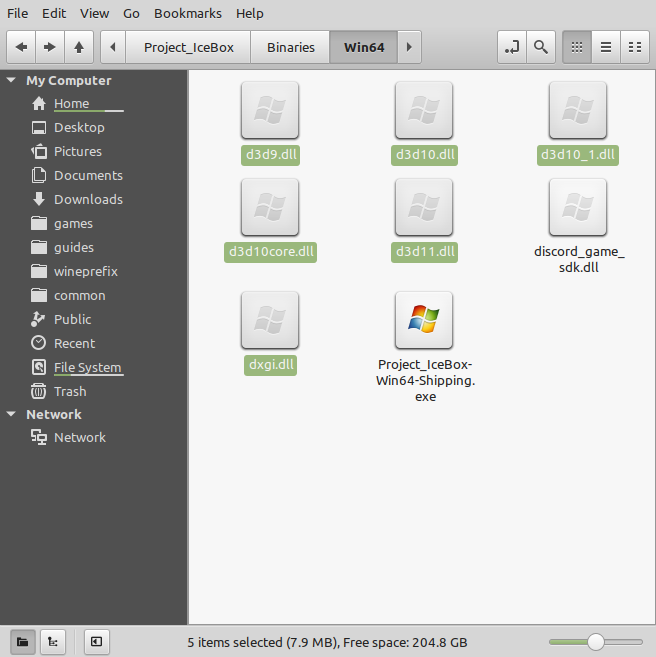Open Public in the sidebar
Screen dimensions: 656x657
(72, 319)
